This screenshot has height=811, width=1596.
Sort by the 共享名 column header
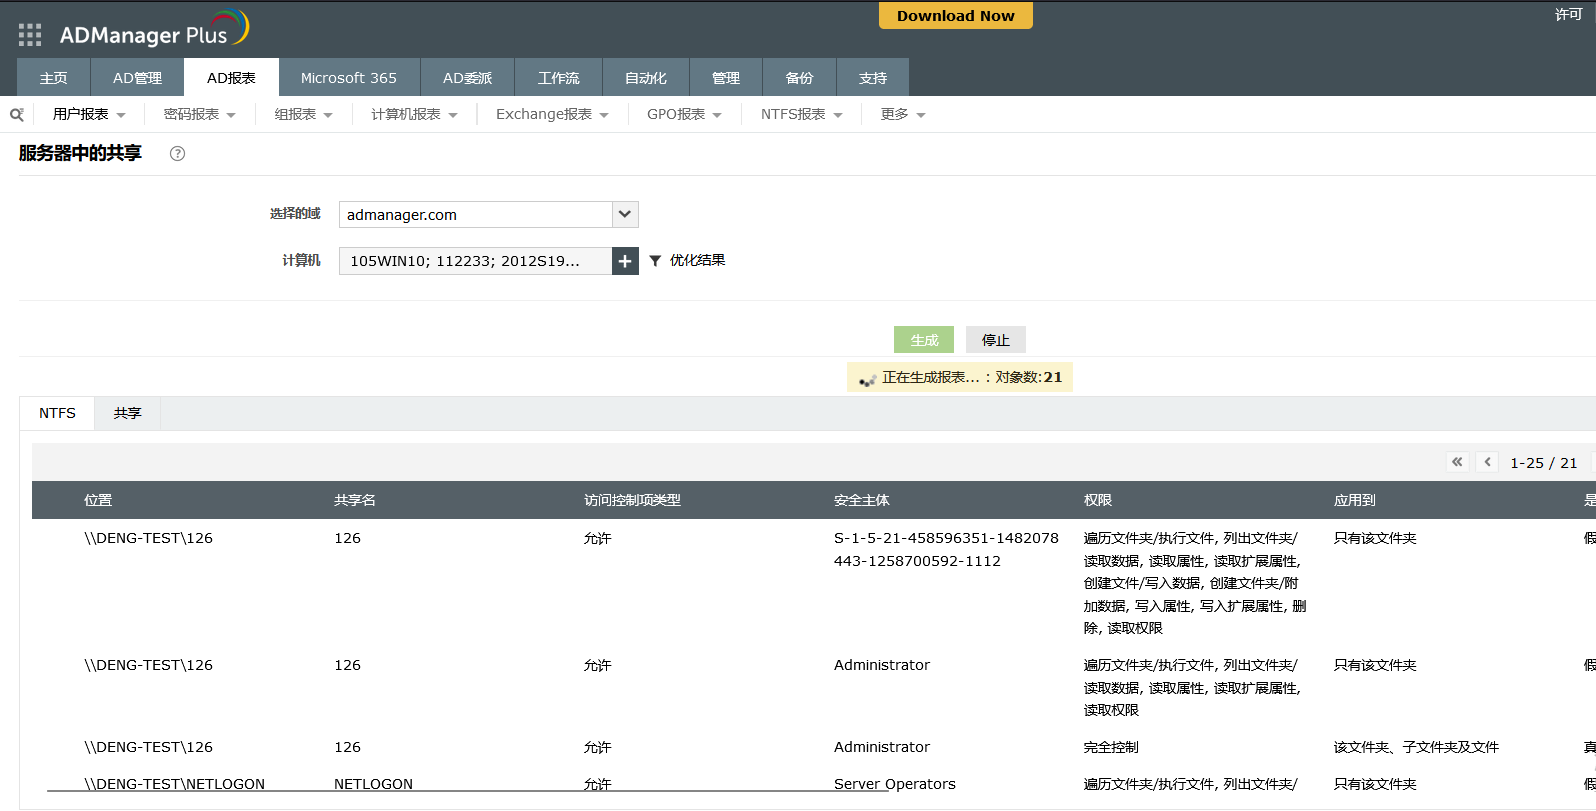tap(355, 500)
